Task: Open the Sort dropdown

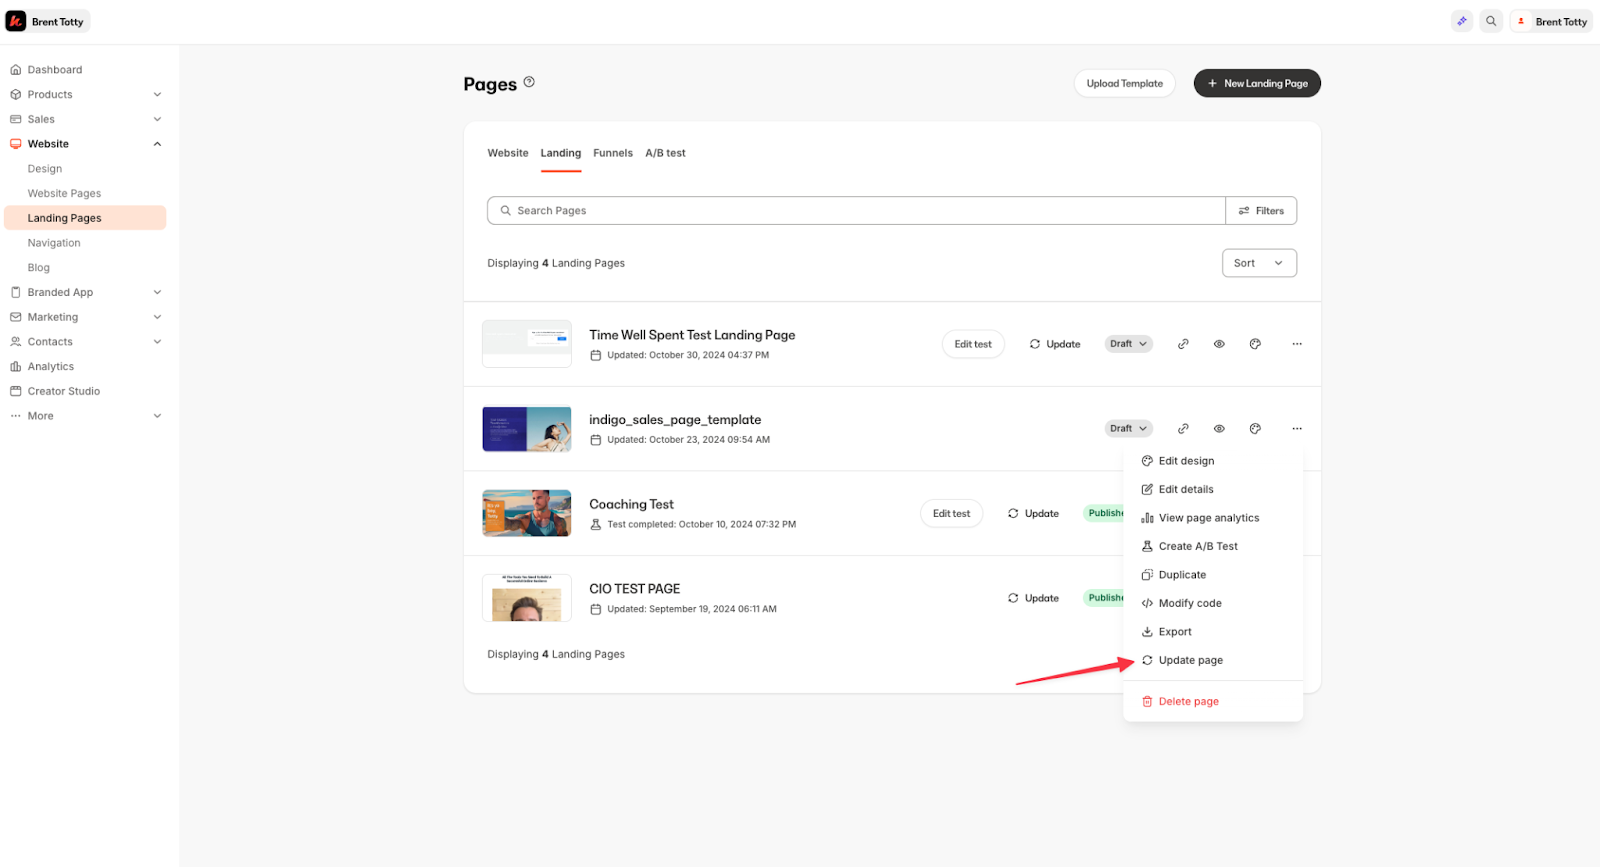Action: 1259,263
